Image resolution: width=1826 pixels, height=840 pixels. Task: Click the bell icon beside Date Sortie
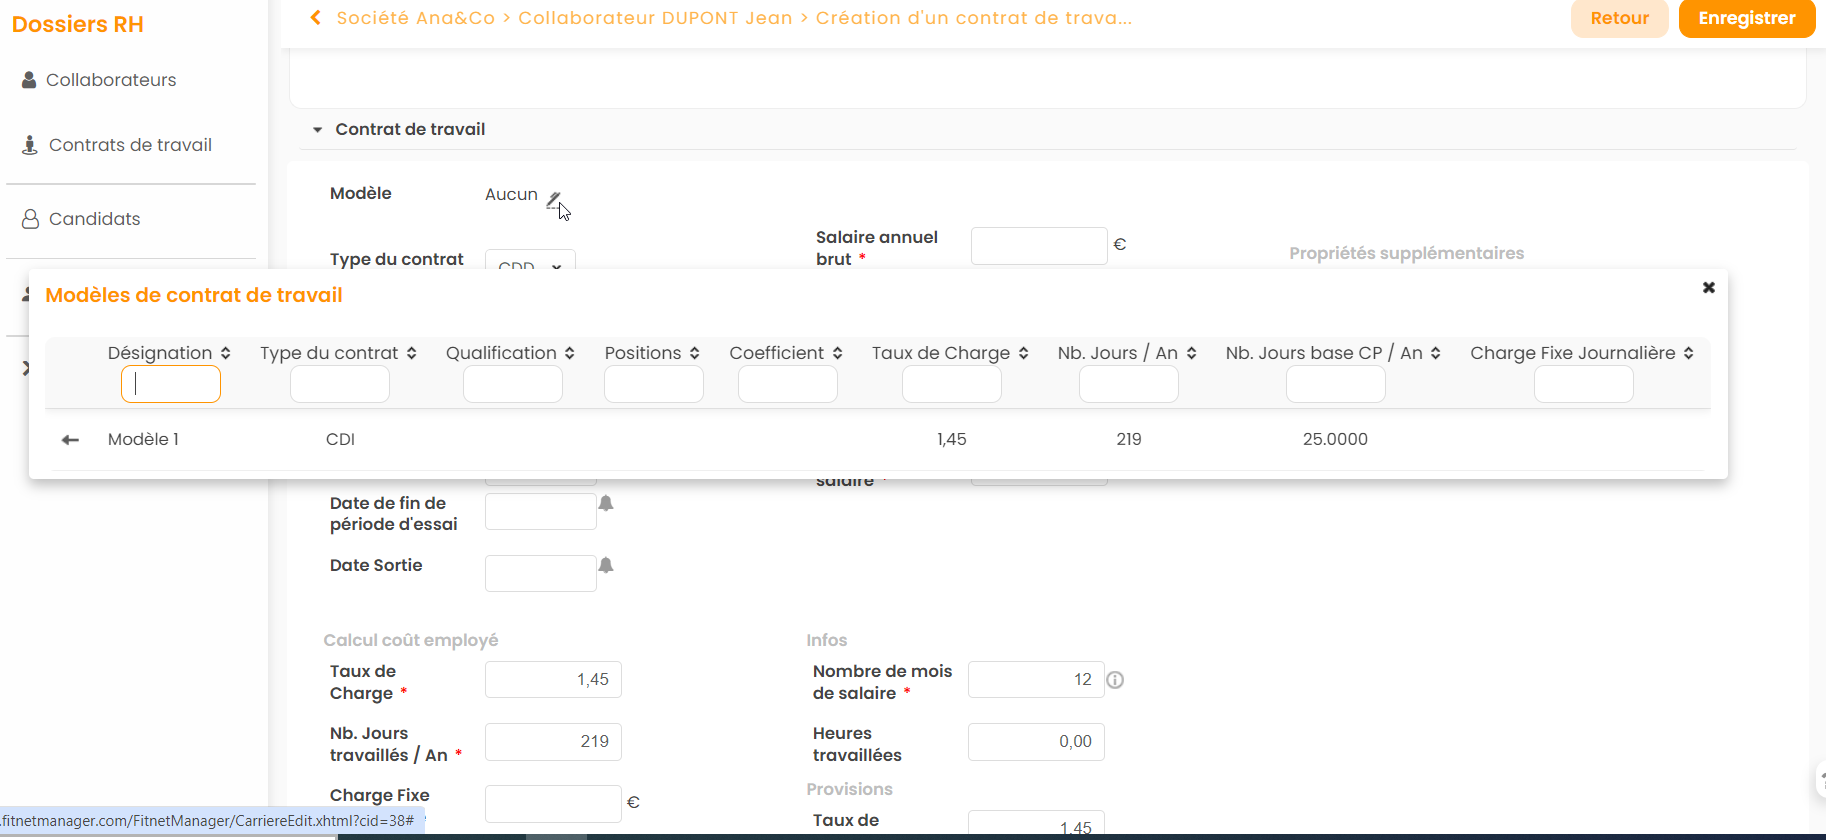(x=606, y=566)
